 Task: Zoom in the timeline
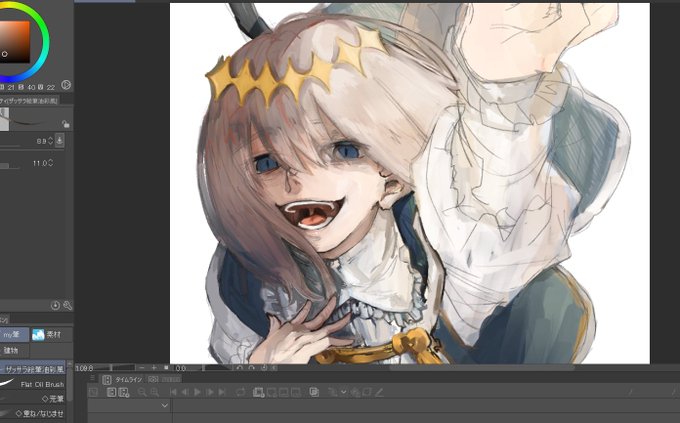click(x=154, y=393)
